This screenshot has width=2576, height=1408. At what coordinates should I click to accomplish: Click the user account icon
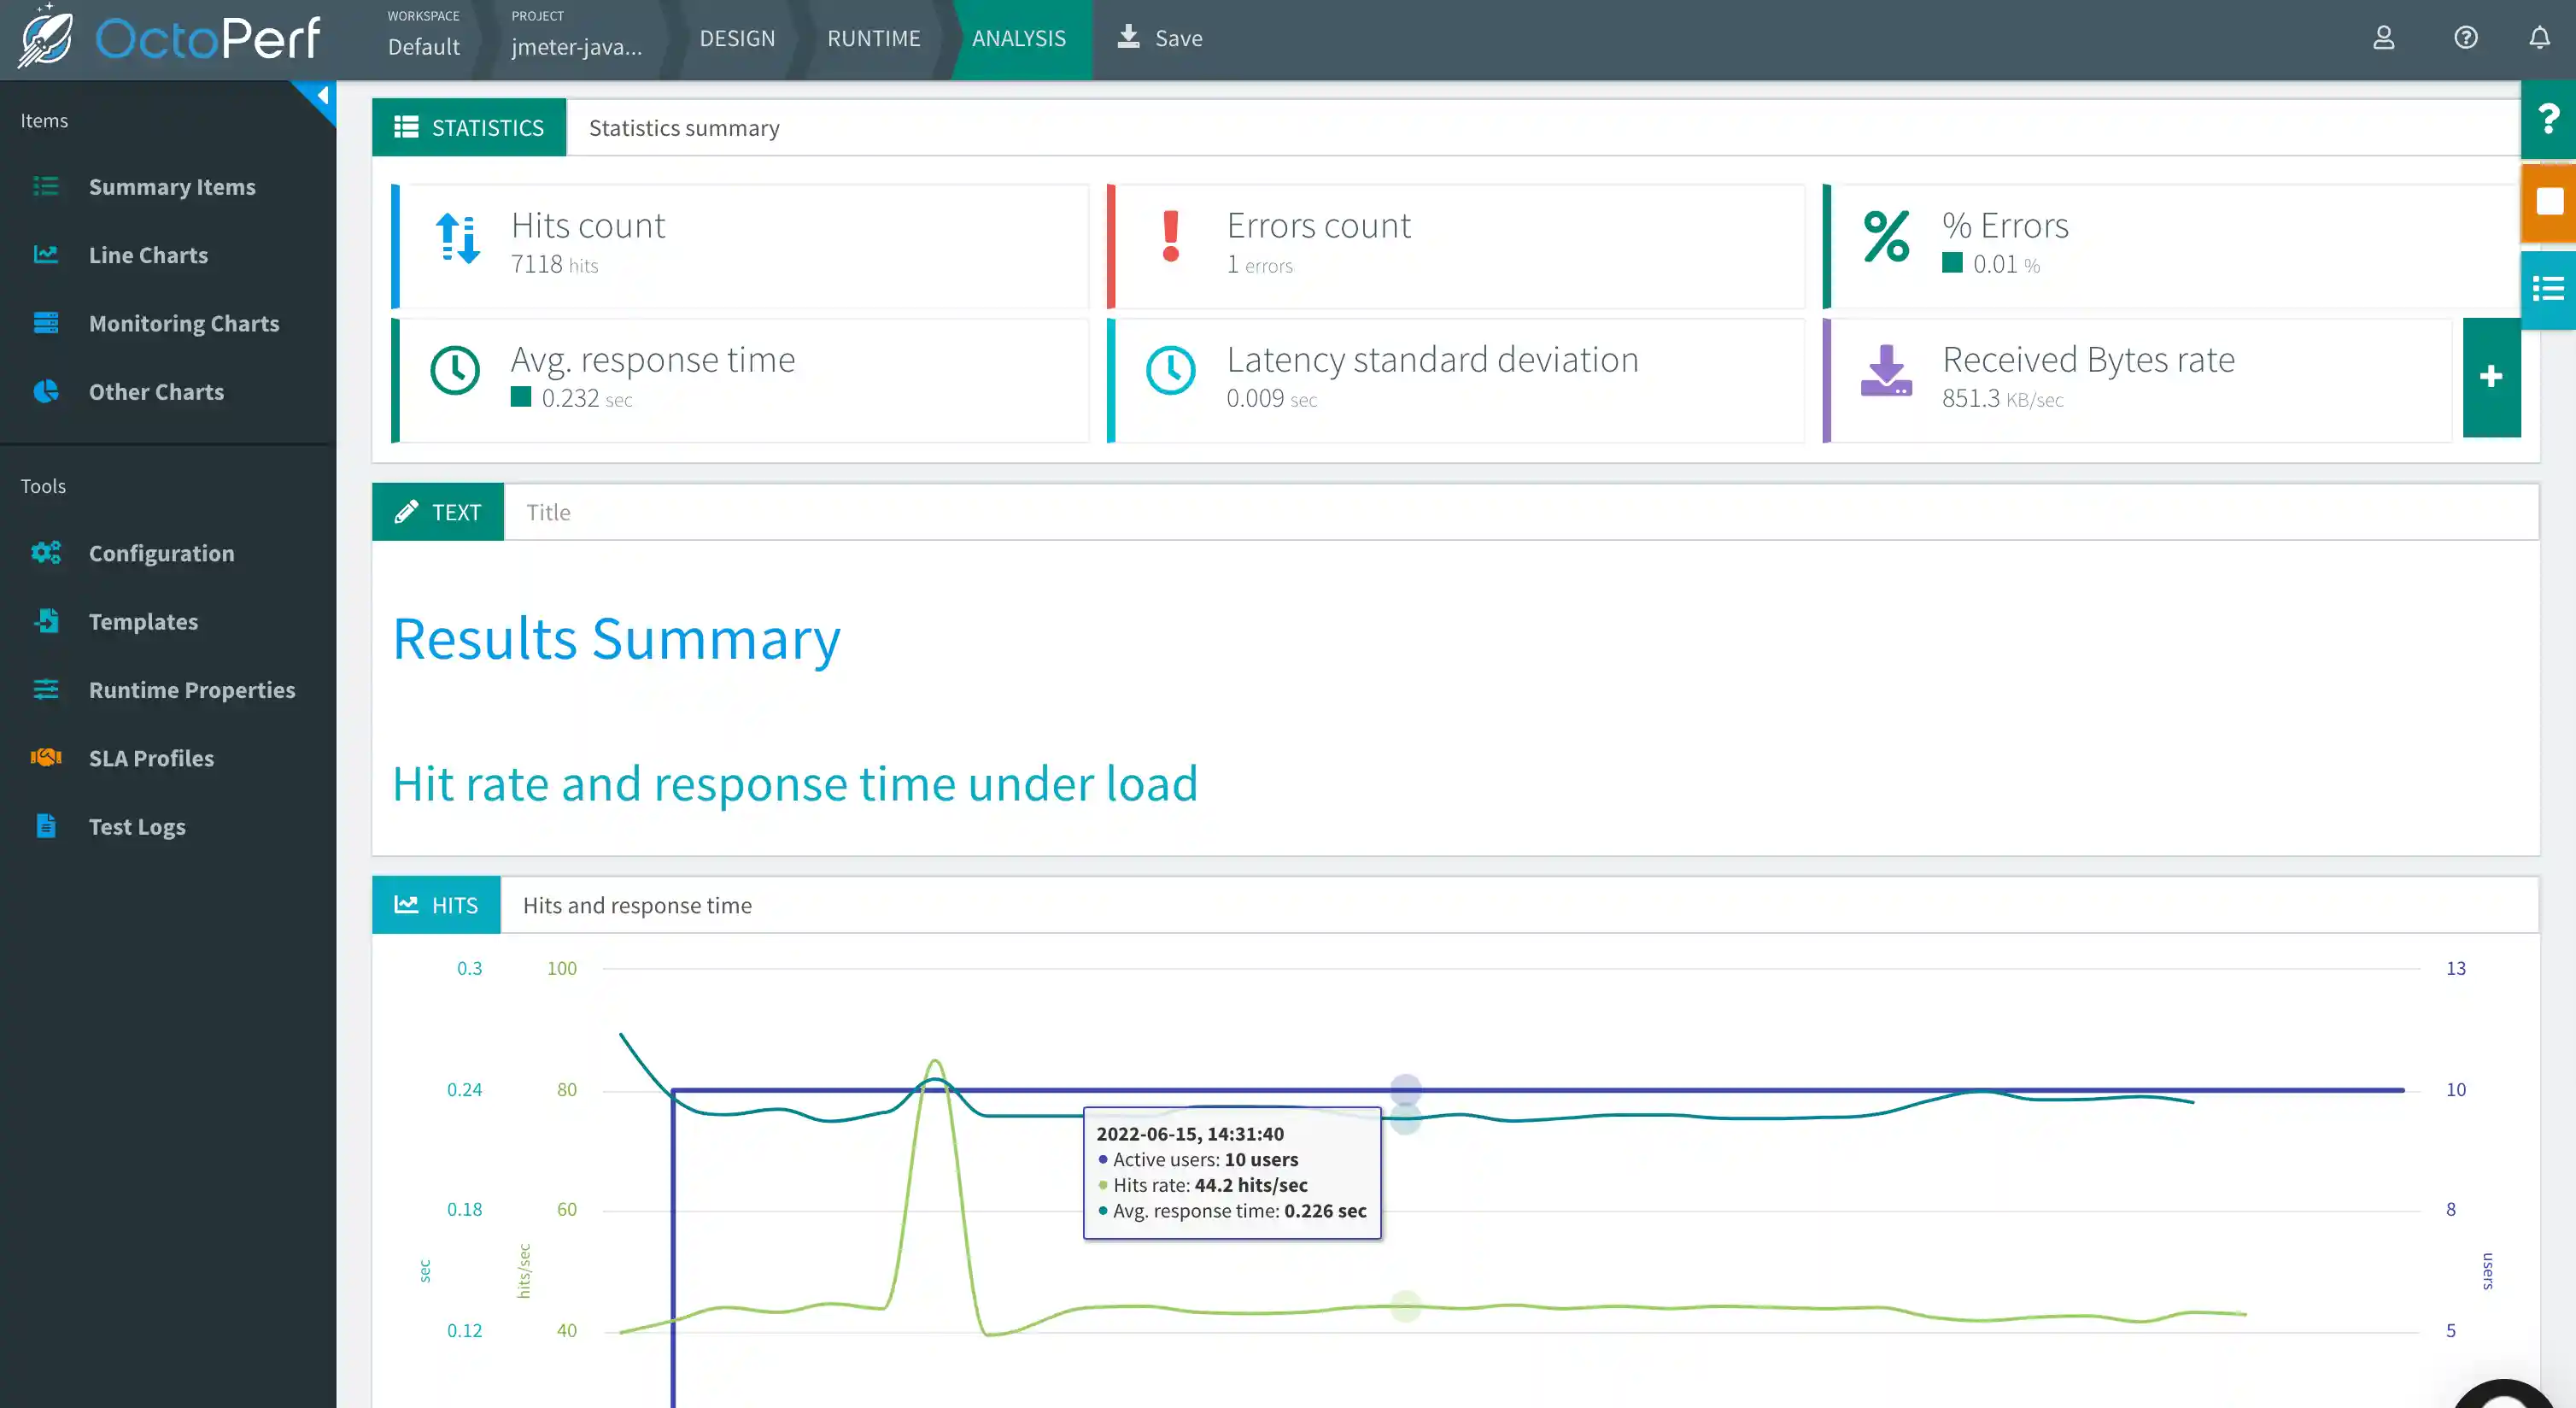(2384, 38)
